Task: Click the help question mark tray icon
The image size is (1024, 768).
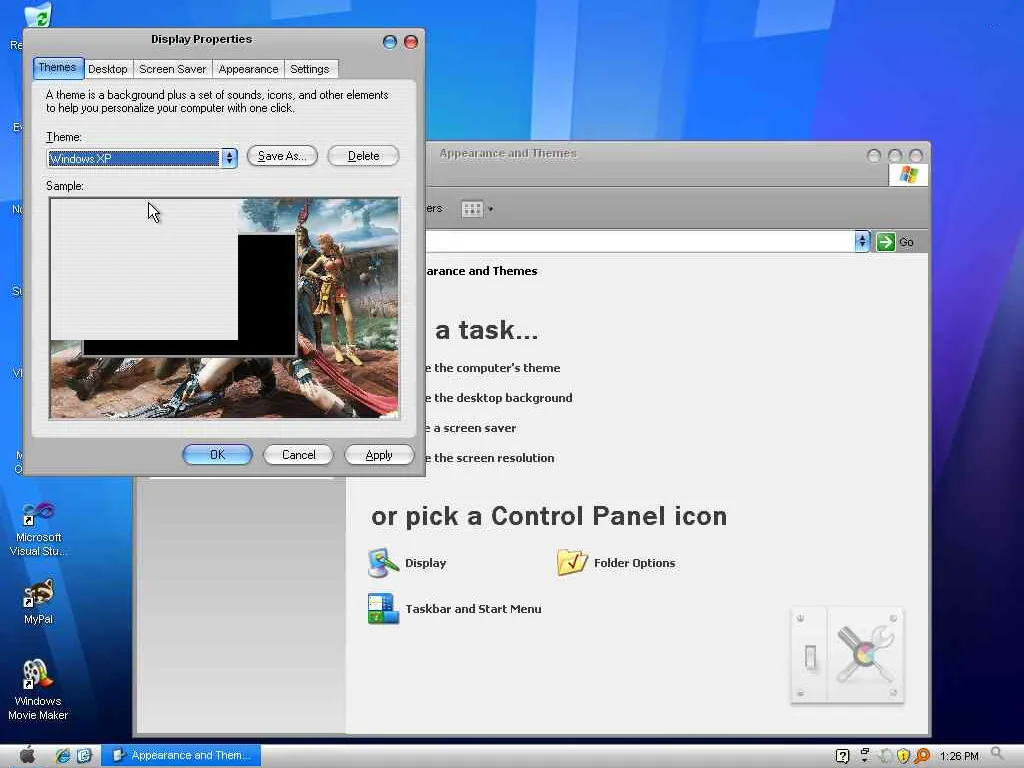Action: point(842,756)
